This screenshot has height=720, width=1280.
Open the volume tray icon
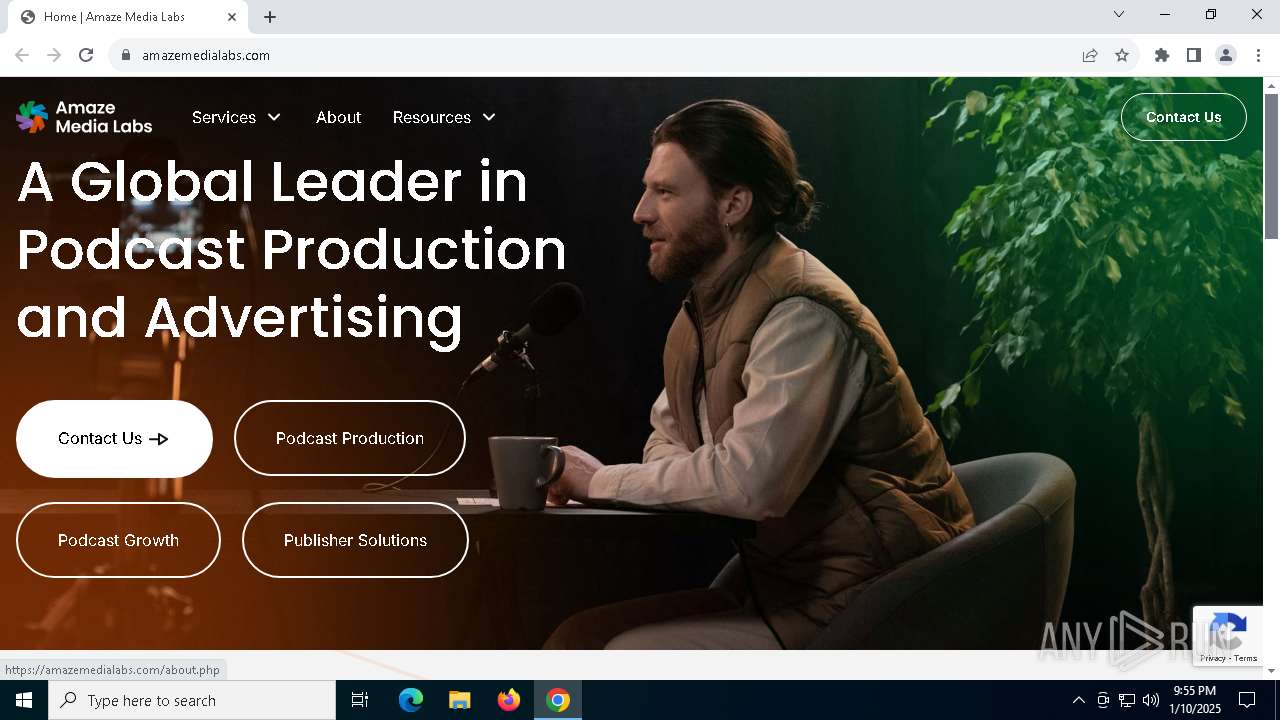1151,700
